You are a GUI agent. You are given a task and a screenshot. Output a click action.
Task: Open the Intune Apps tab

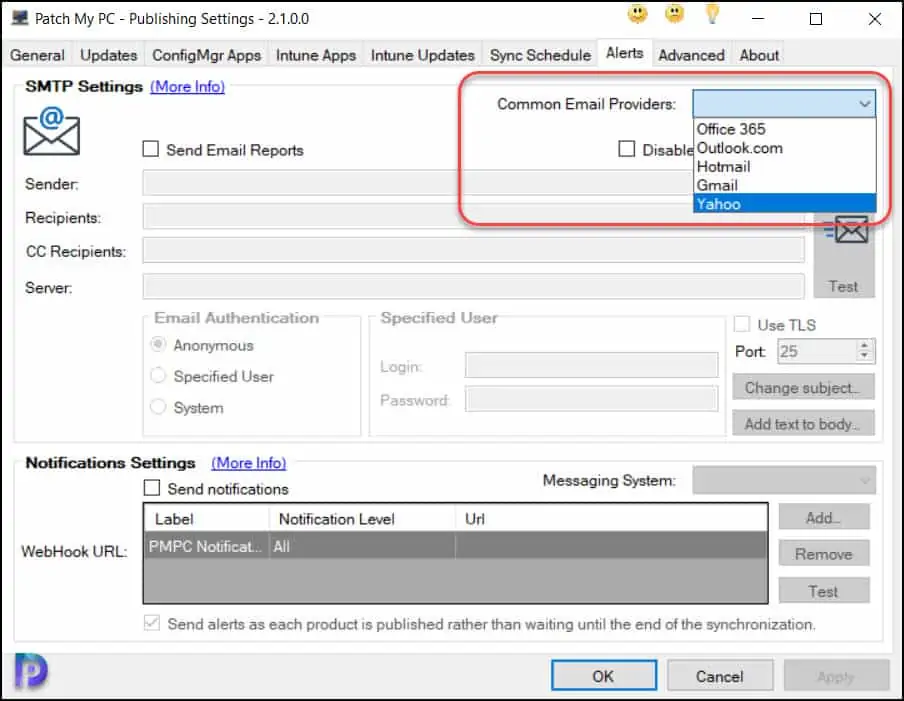[315, 55]
